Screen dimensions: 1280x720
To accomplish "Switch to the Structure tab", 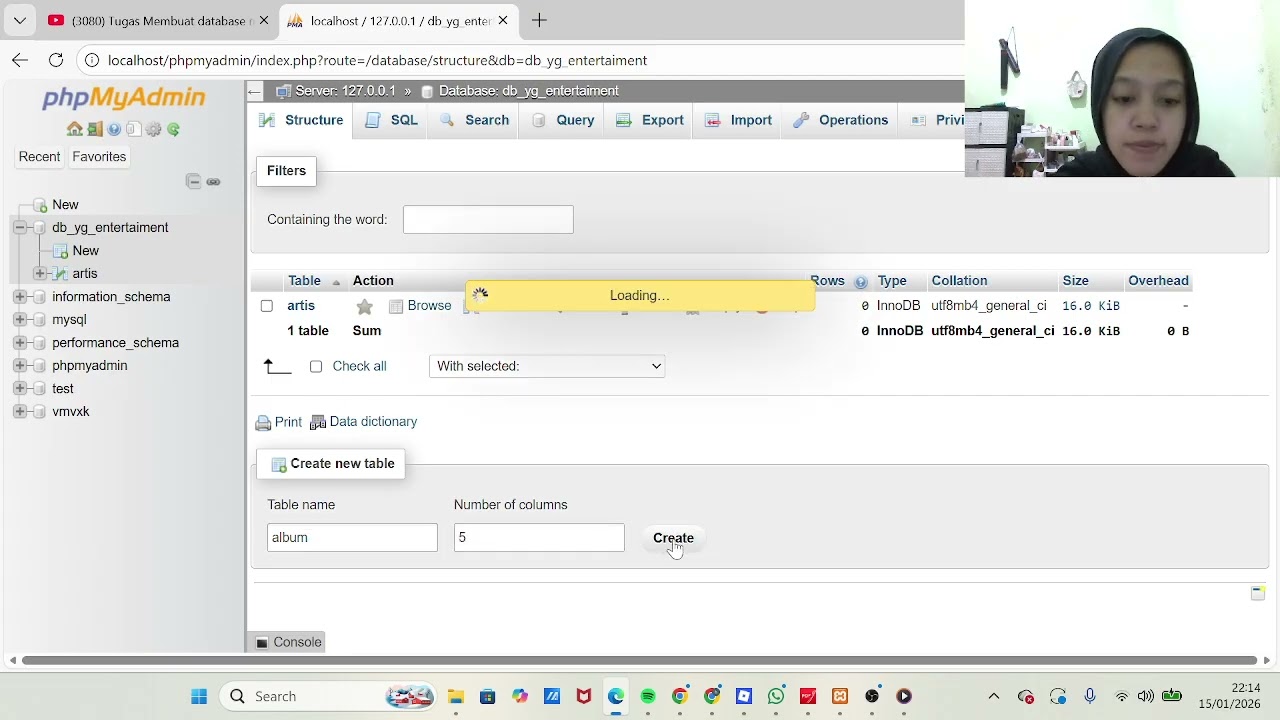I will click(x=301, y=120).
